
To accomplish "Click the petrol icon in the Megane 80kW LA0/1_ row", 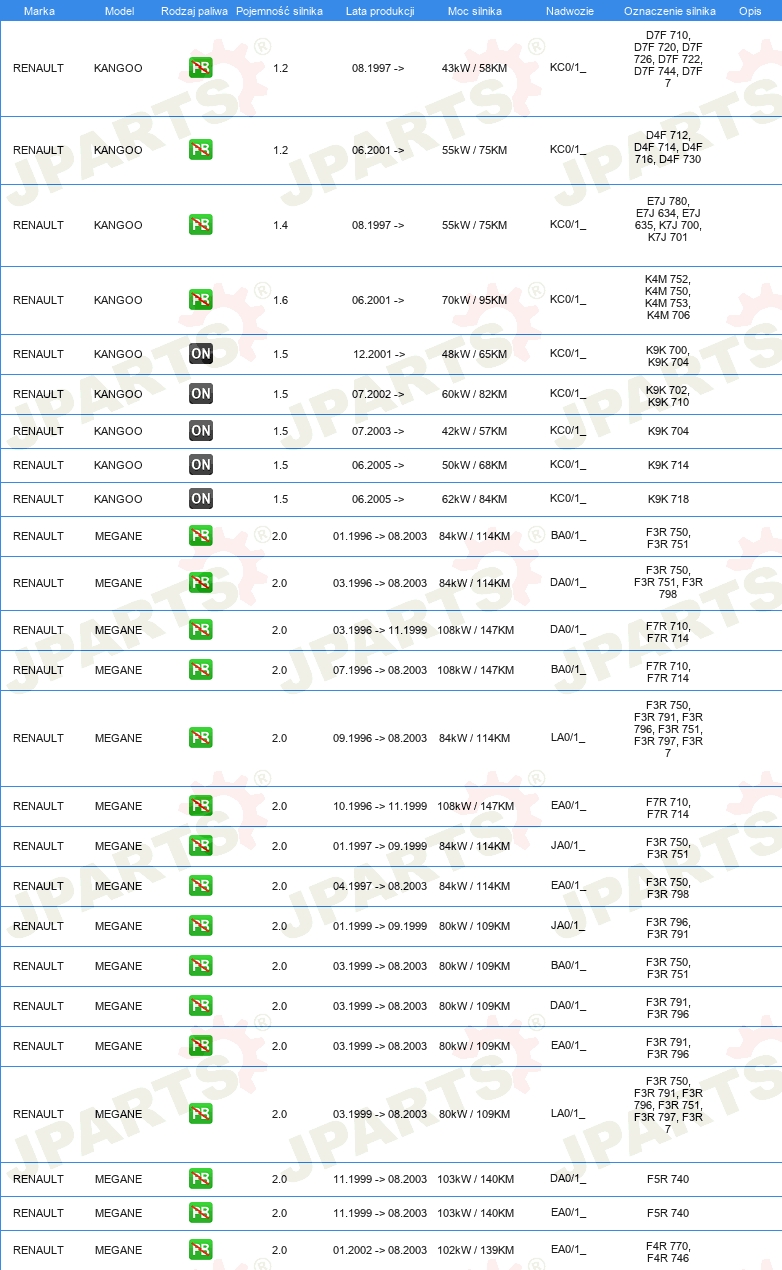I will (x=201, y=1114).
